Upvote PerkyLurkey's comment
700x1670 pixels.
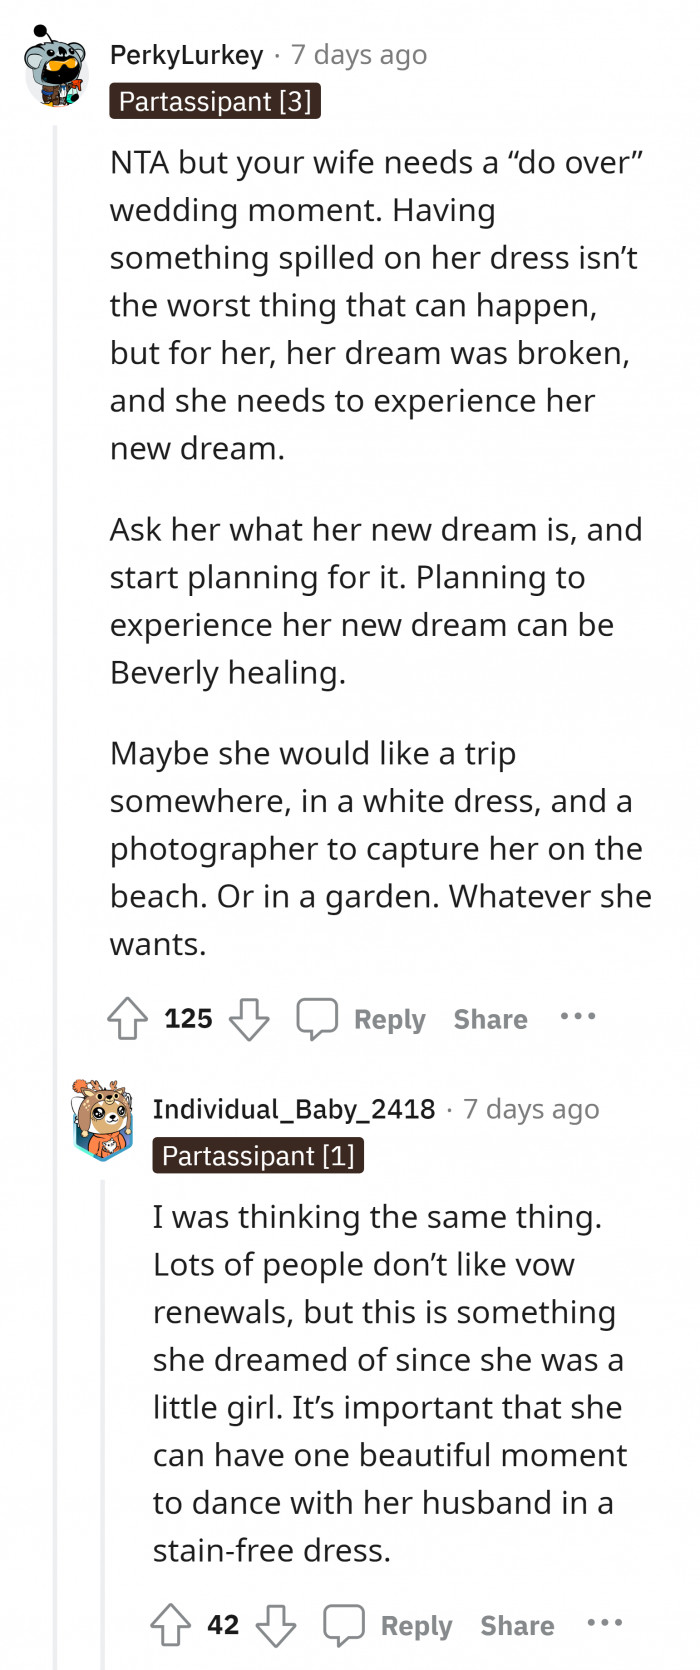pyautogui.click(x=128, y=1019)
